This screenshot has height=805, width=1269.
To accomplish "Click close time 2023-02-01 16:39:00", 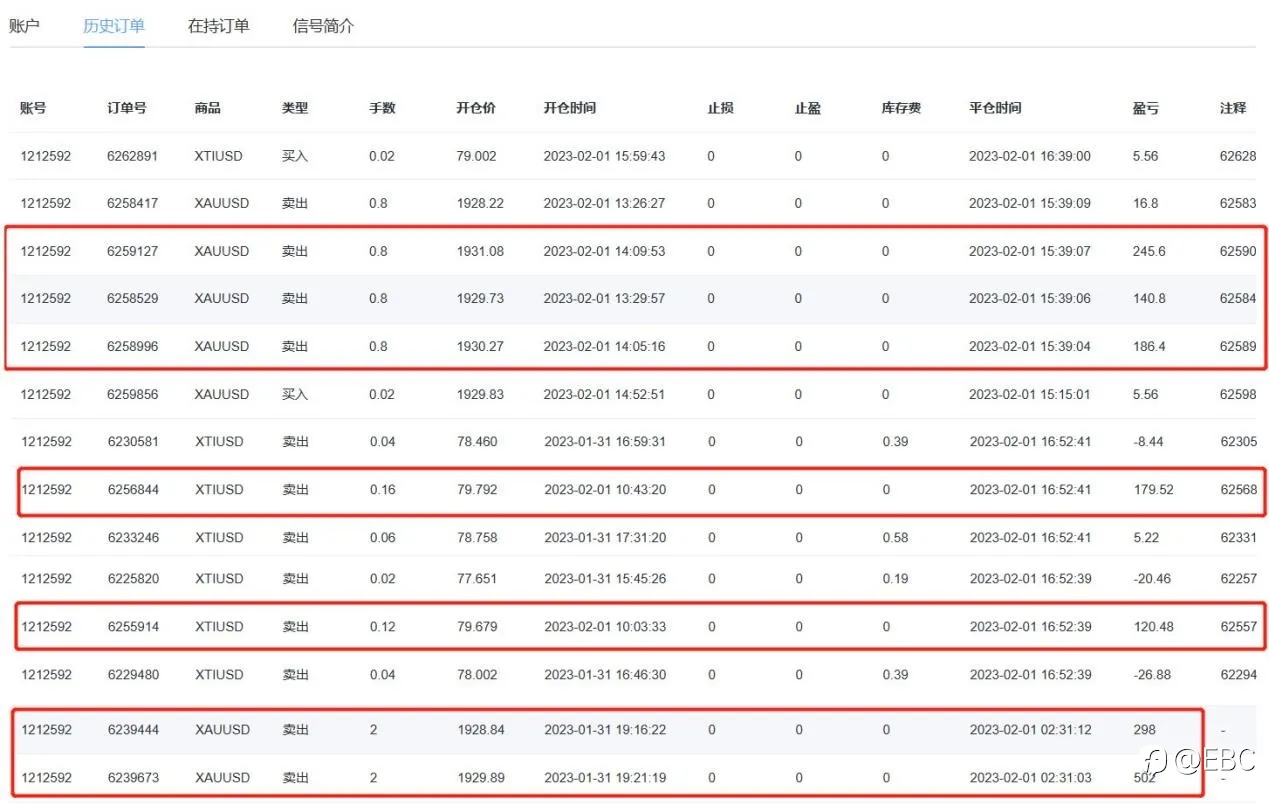I will coord(1030,156).
